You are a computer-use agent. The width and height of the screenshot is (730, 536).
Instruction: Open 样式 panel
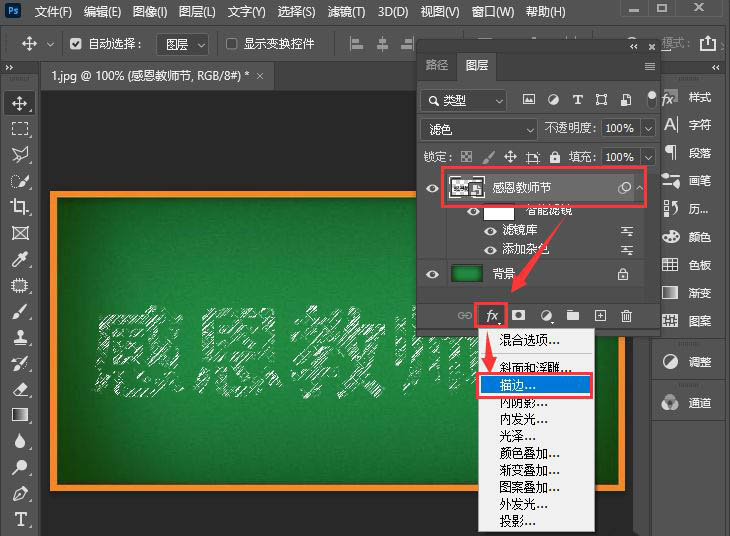pos(687,97)
